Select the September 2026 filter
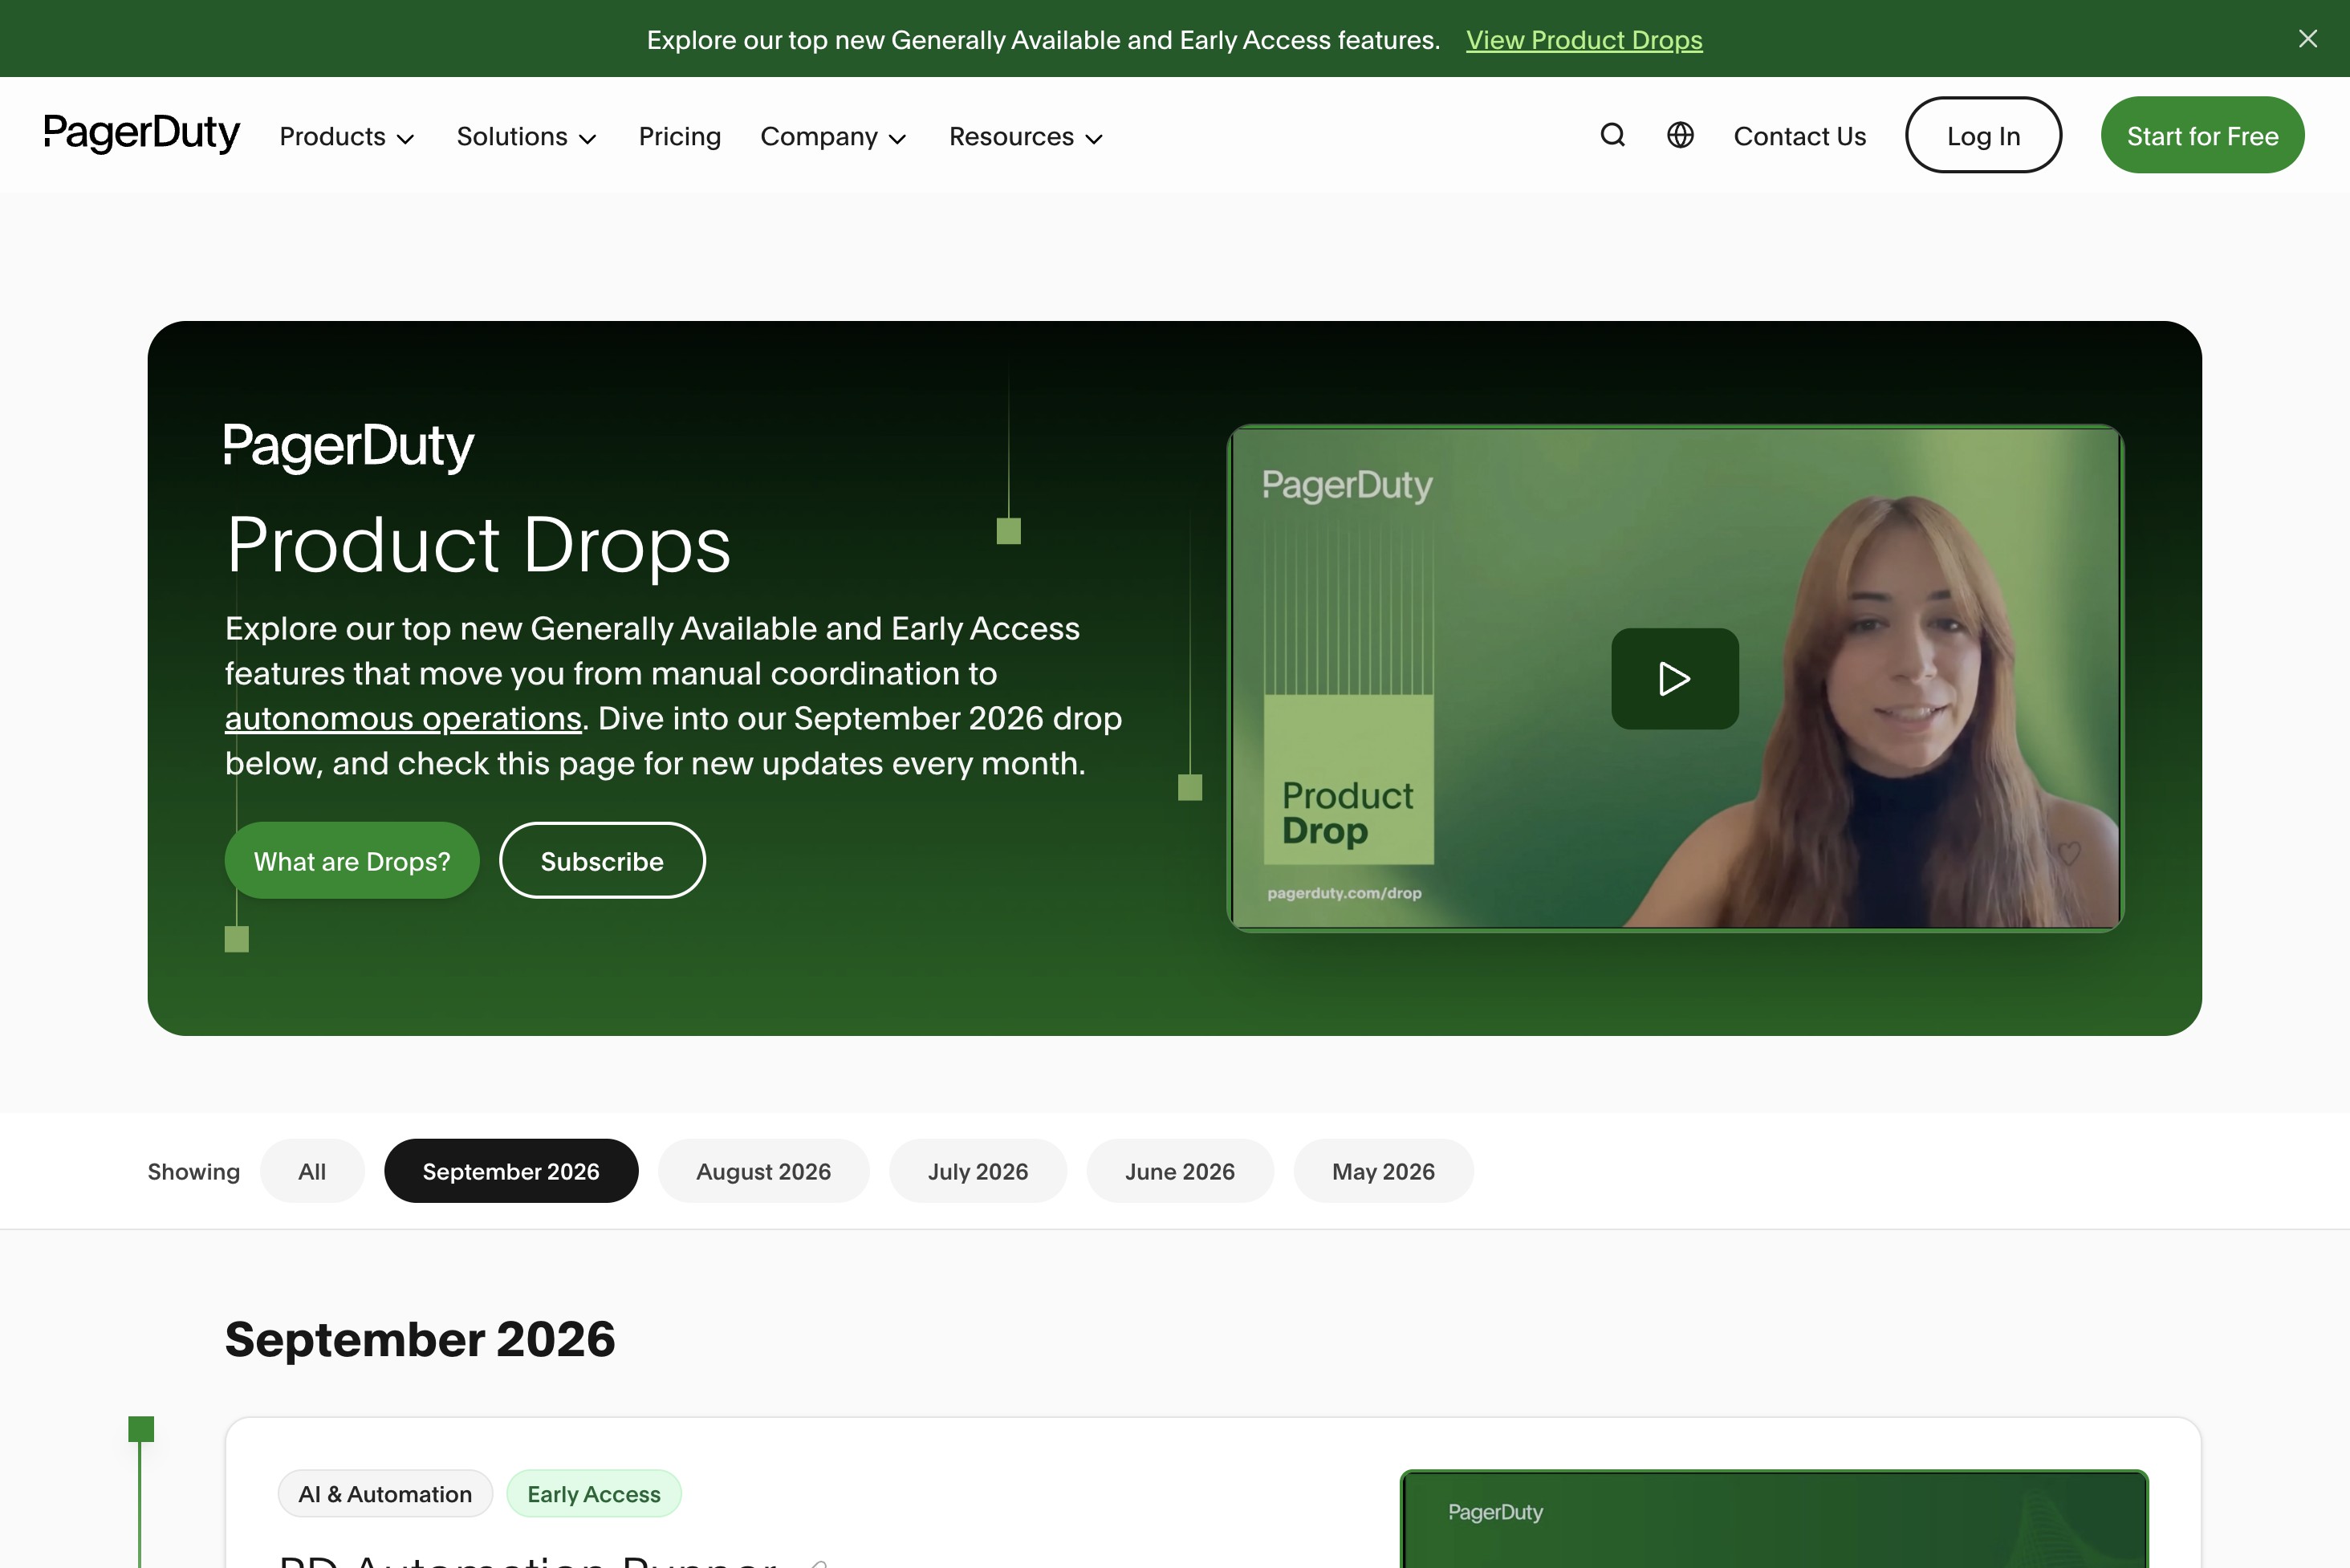 coord(511,1171)
